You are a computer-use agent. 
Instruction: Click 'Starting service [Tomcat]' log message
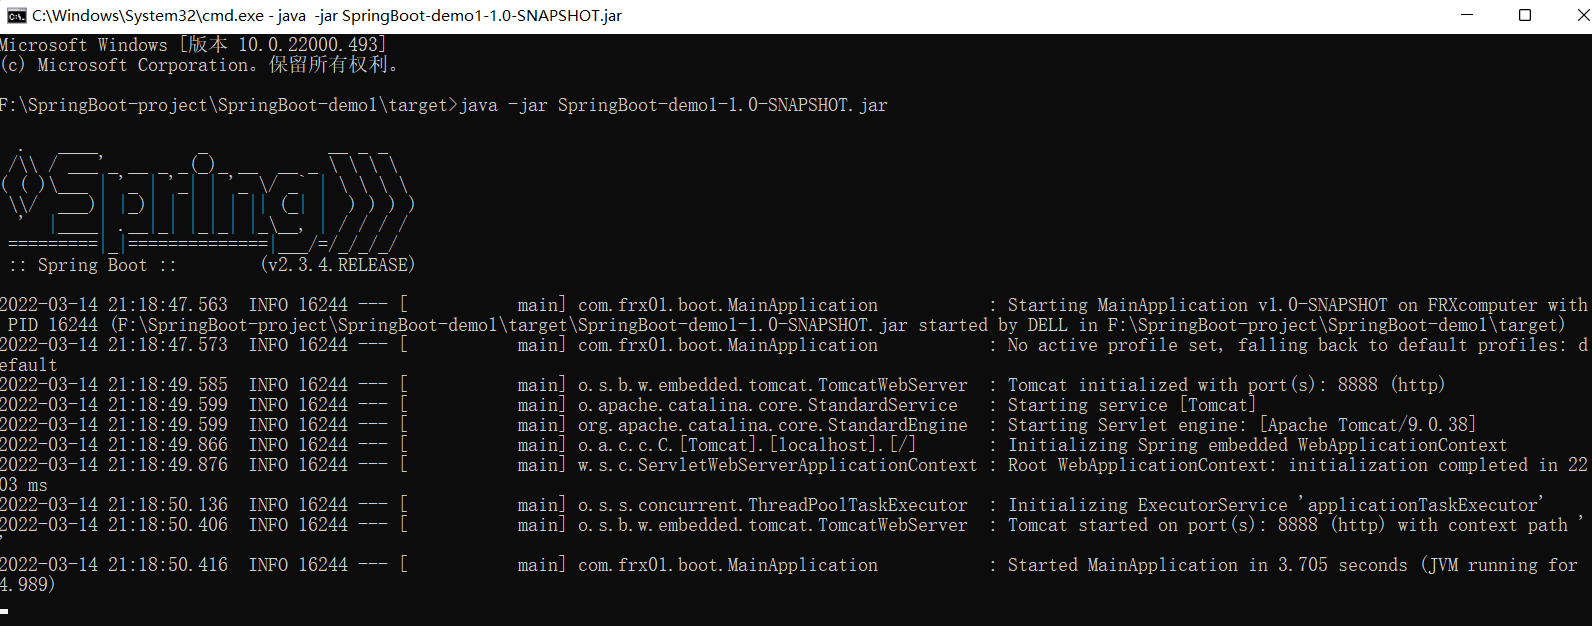point(1131,405)
